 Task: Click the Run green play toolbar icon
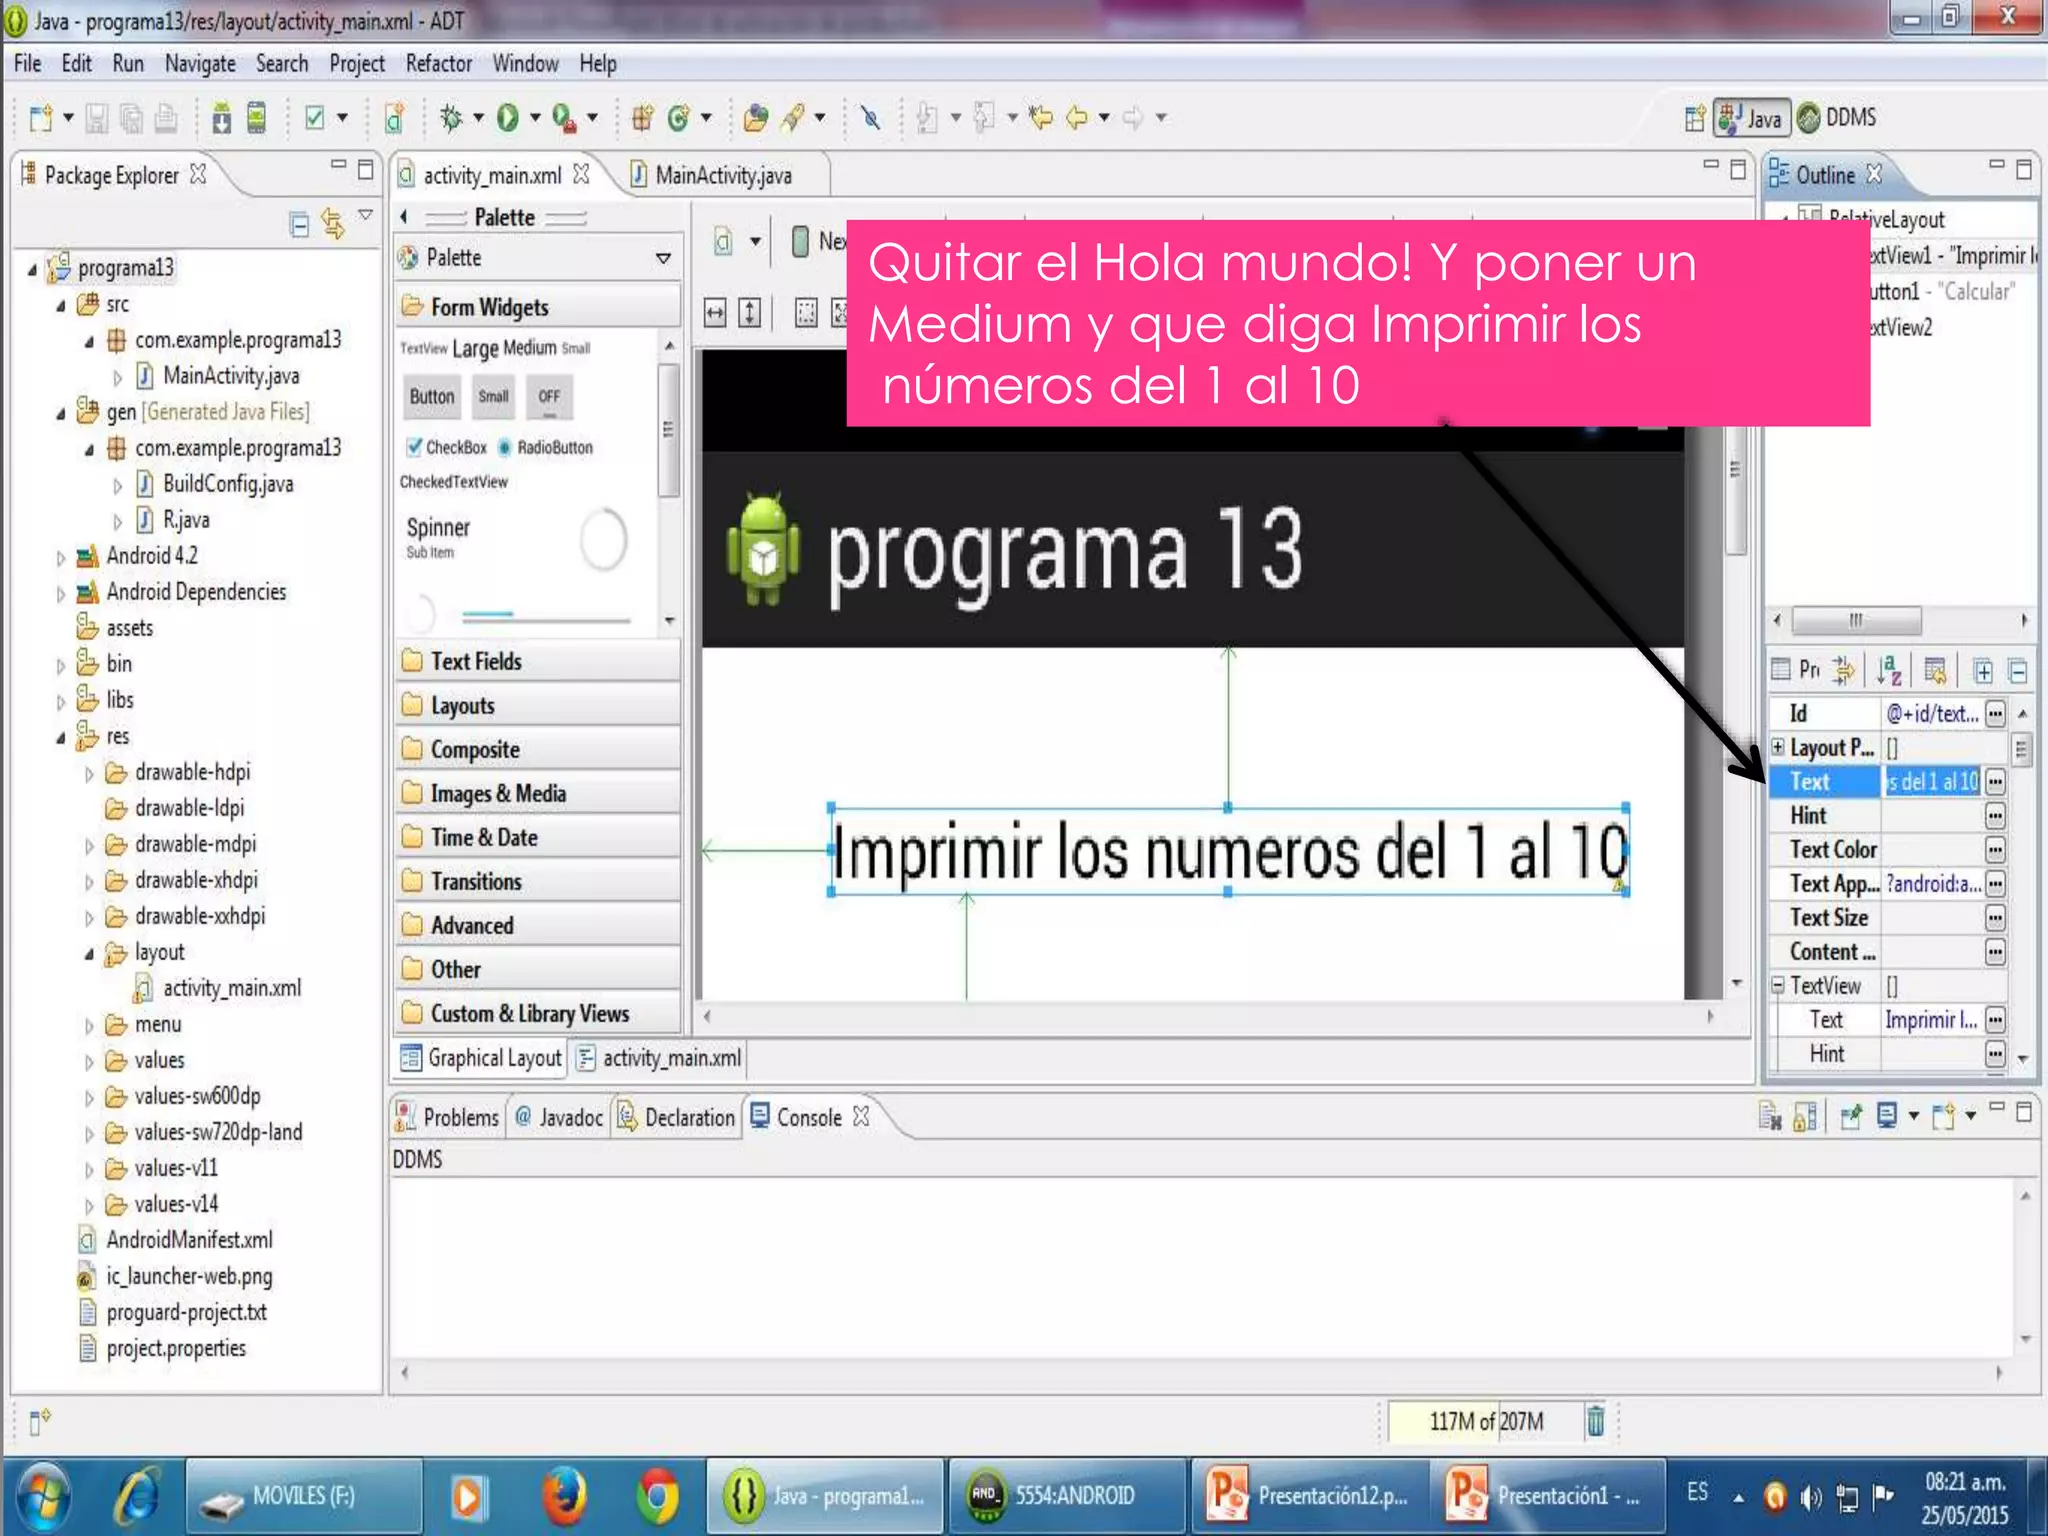tap(508, 118)
